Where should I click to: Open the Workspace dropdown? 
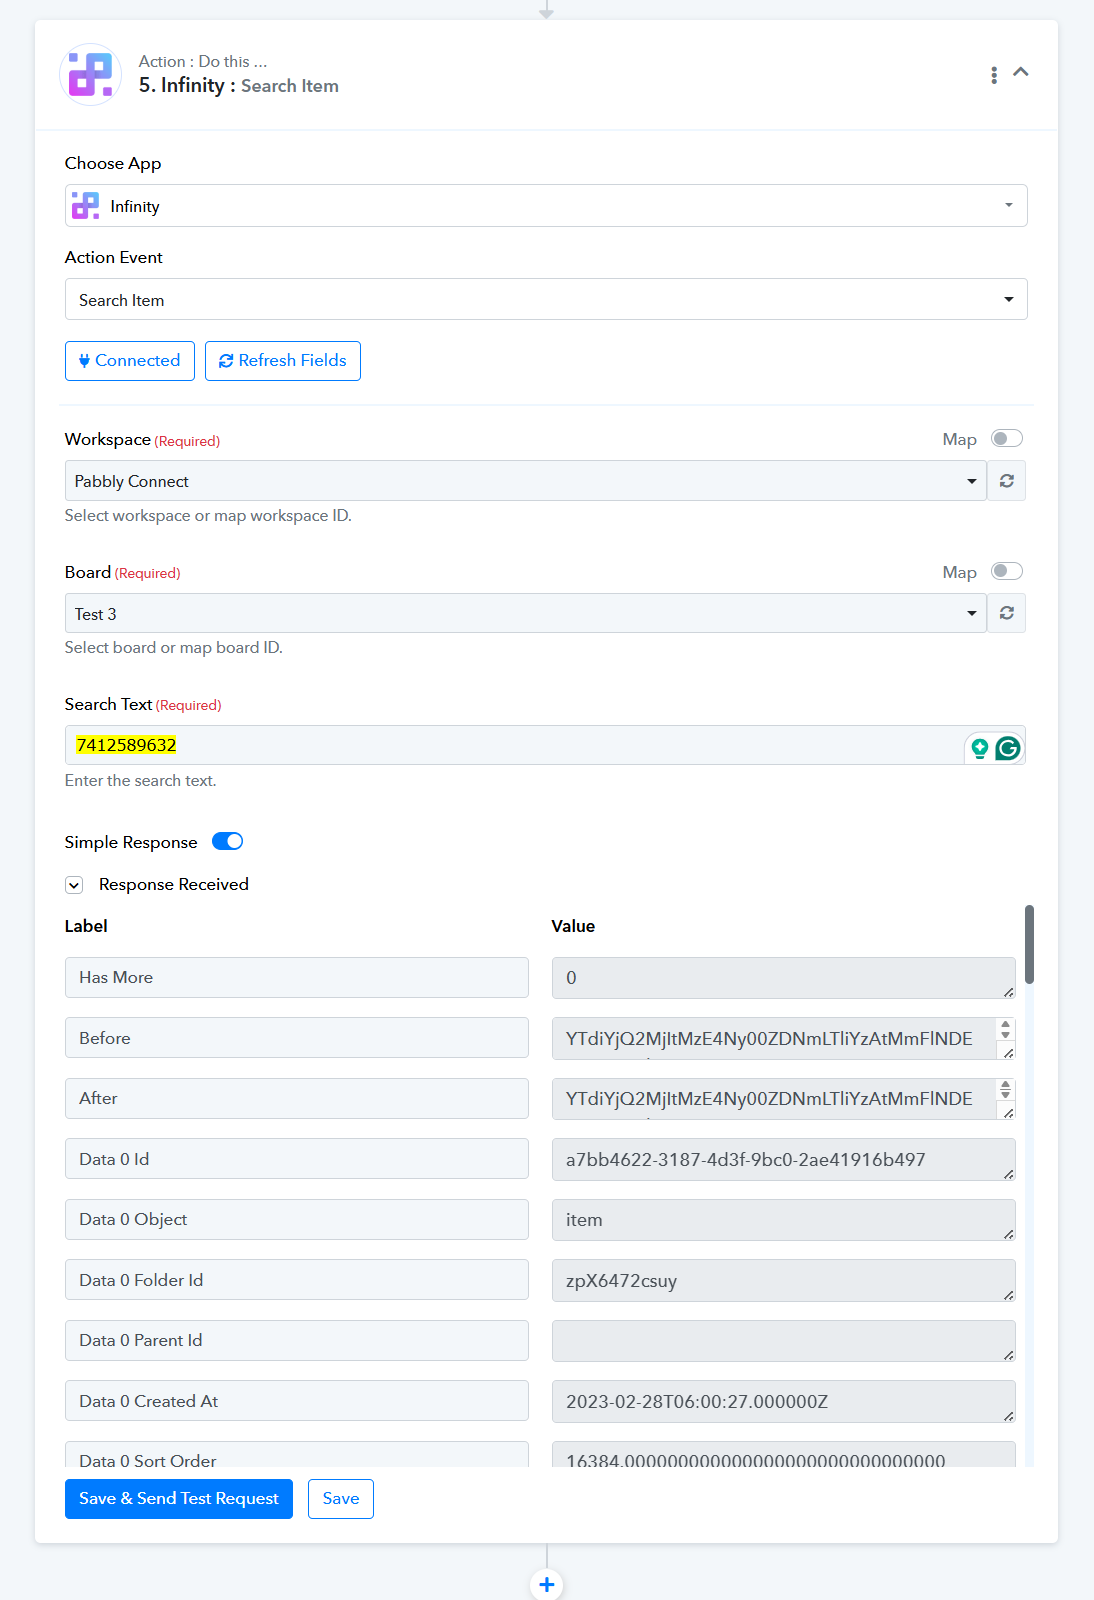526,481
